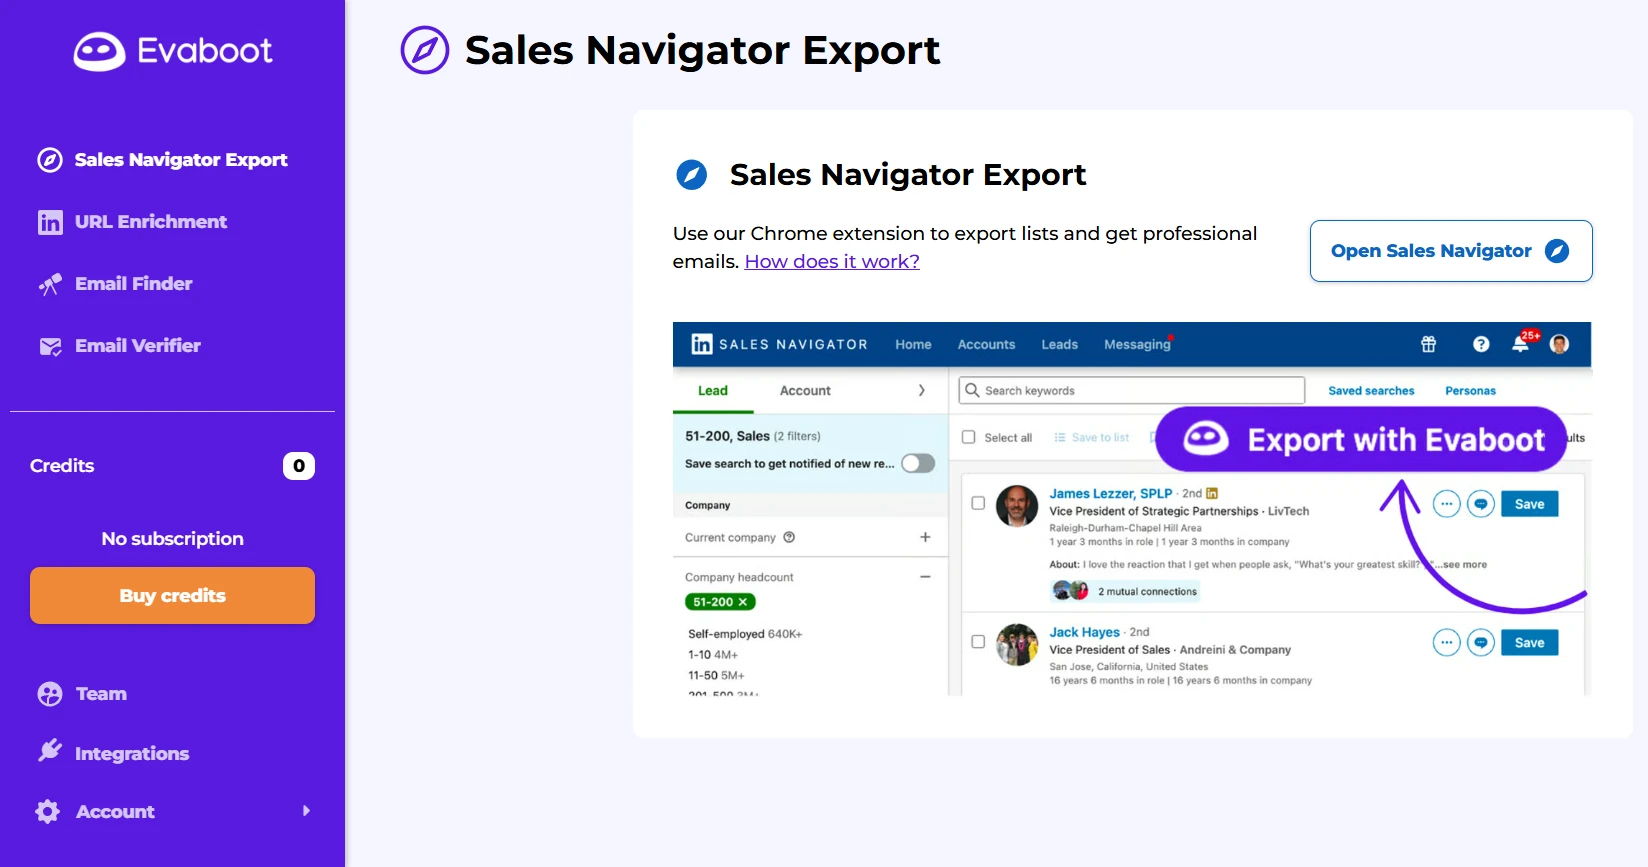The height and width of the screenshot is (867, 1648).
Task: Click James Lezzer profile photo
Action: coord(1017,506)
